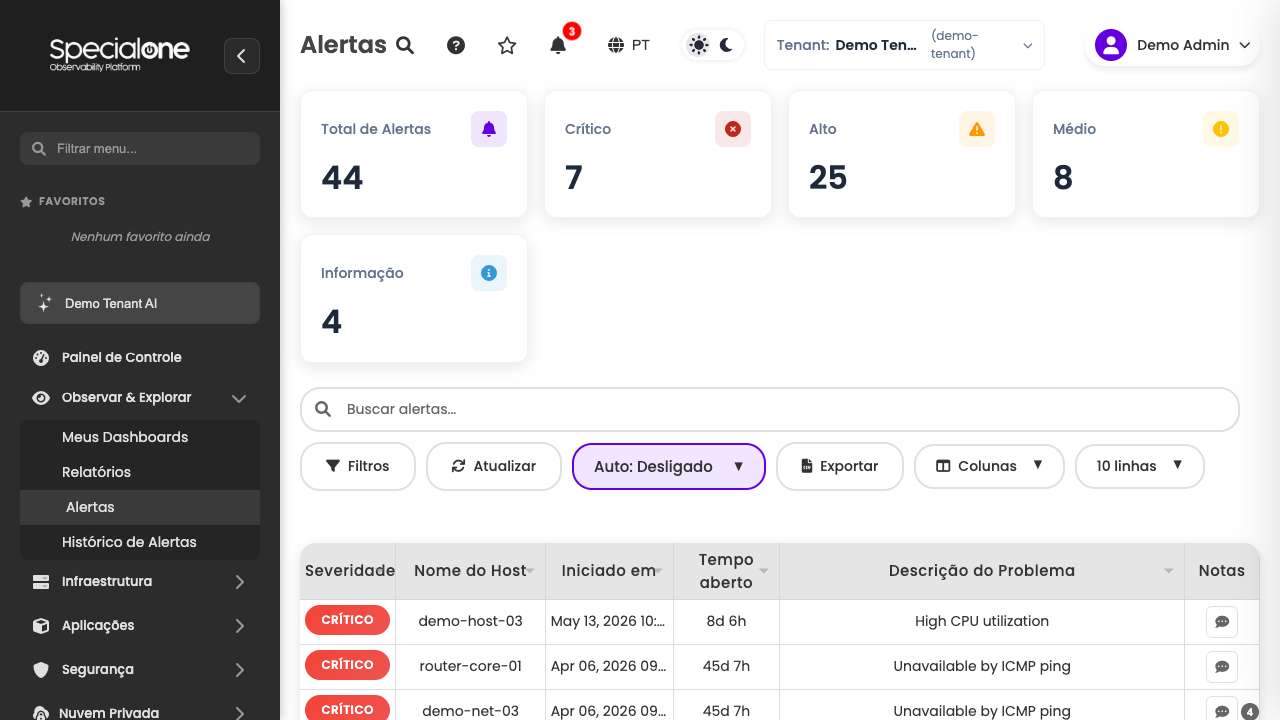The width and height of the screenshot is (1280, 720).
Task: Click the Notas column header
Action: pyautogui.click(x=1222, y=571)
